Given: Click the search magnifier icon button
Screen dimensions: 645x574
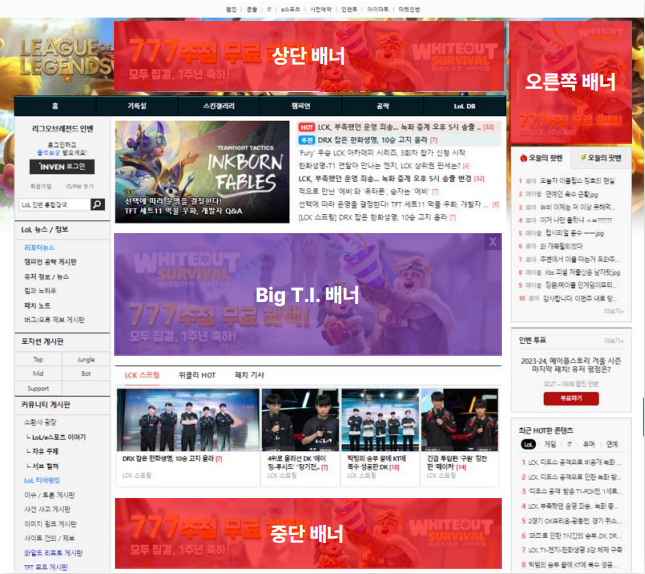Looking at the screenshot, I should [x=97, y=205].
